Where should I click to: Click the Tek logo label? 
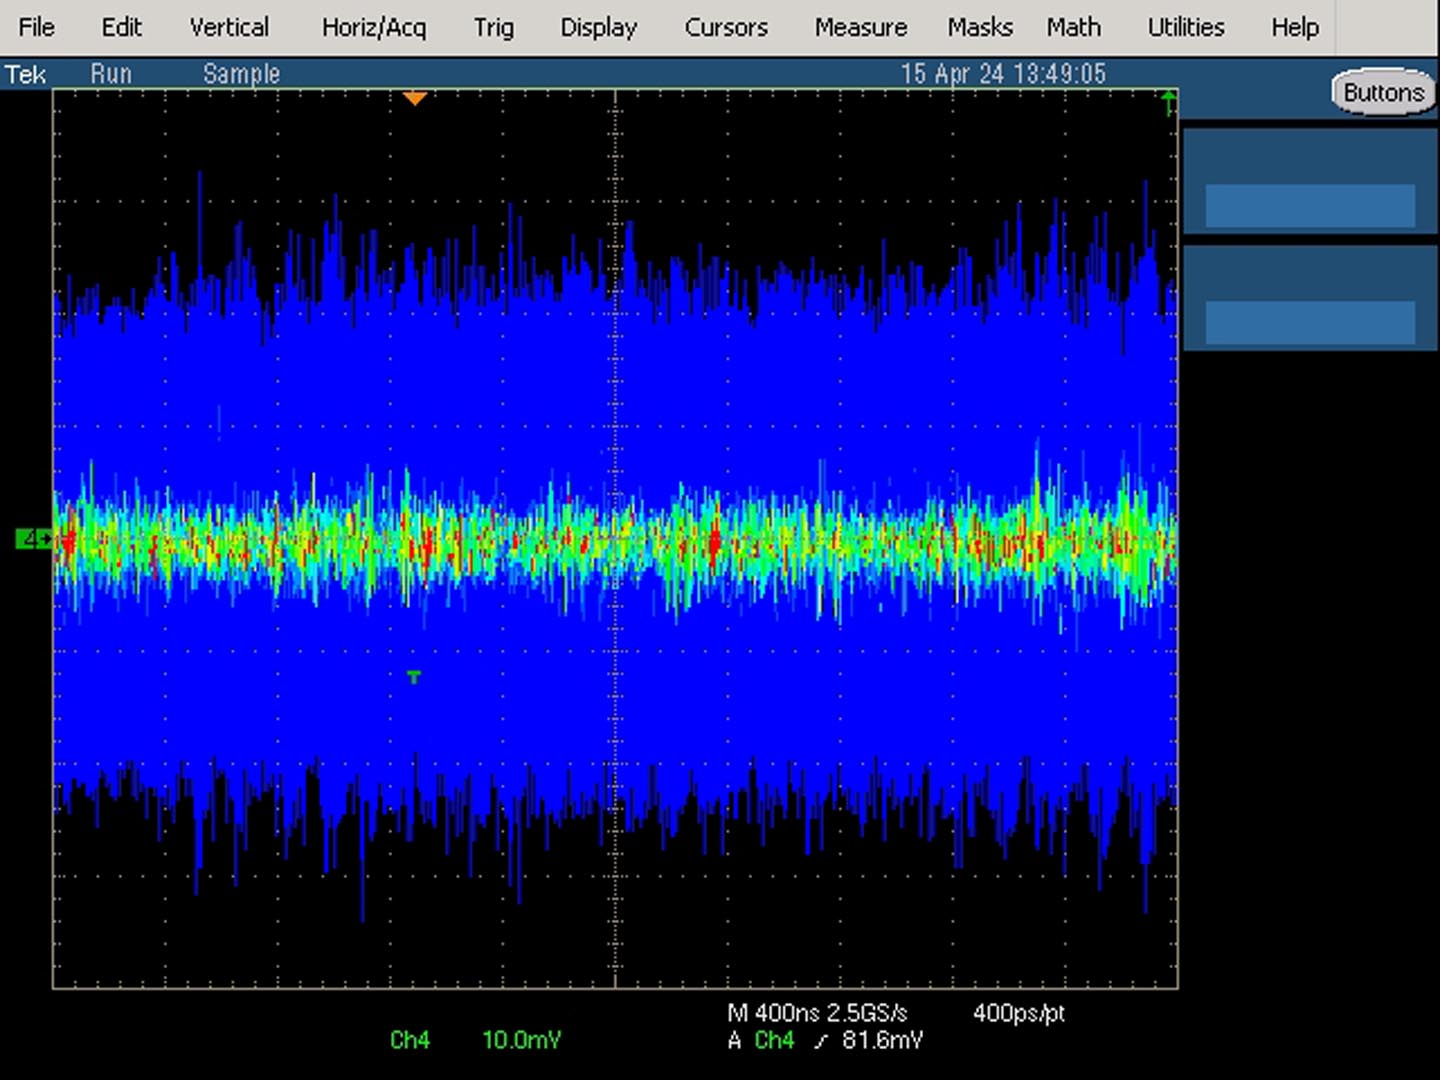pos(26,74)
